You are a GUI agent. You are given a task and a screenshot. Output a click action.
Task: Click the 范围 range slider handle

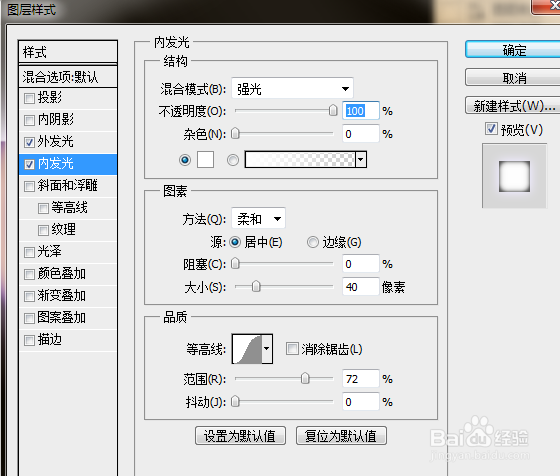pos(305,379)
